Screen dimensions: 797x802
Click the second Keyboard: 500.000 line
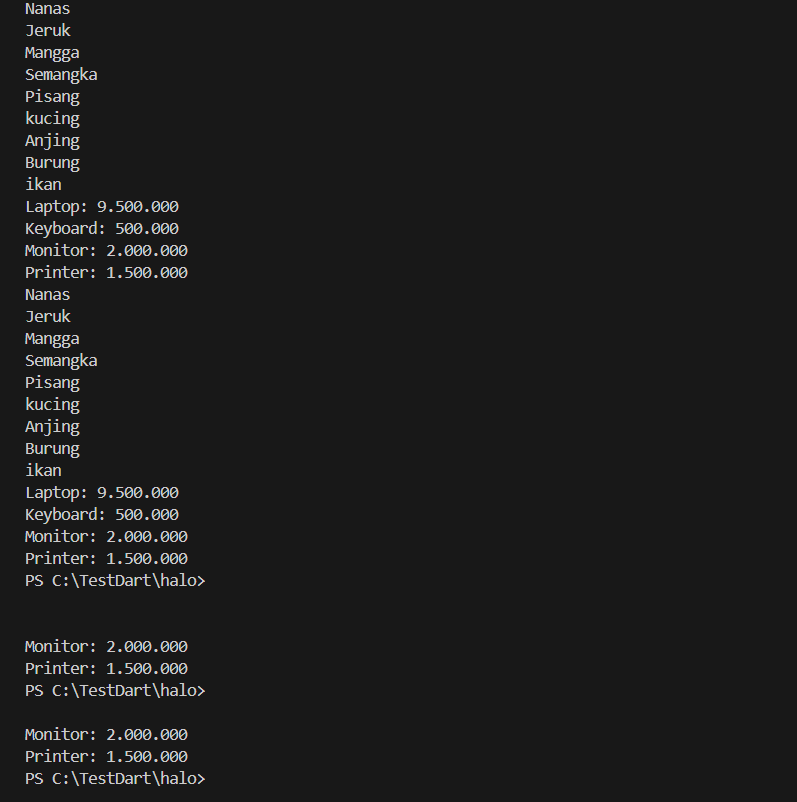(102, 515)
